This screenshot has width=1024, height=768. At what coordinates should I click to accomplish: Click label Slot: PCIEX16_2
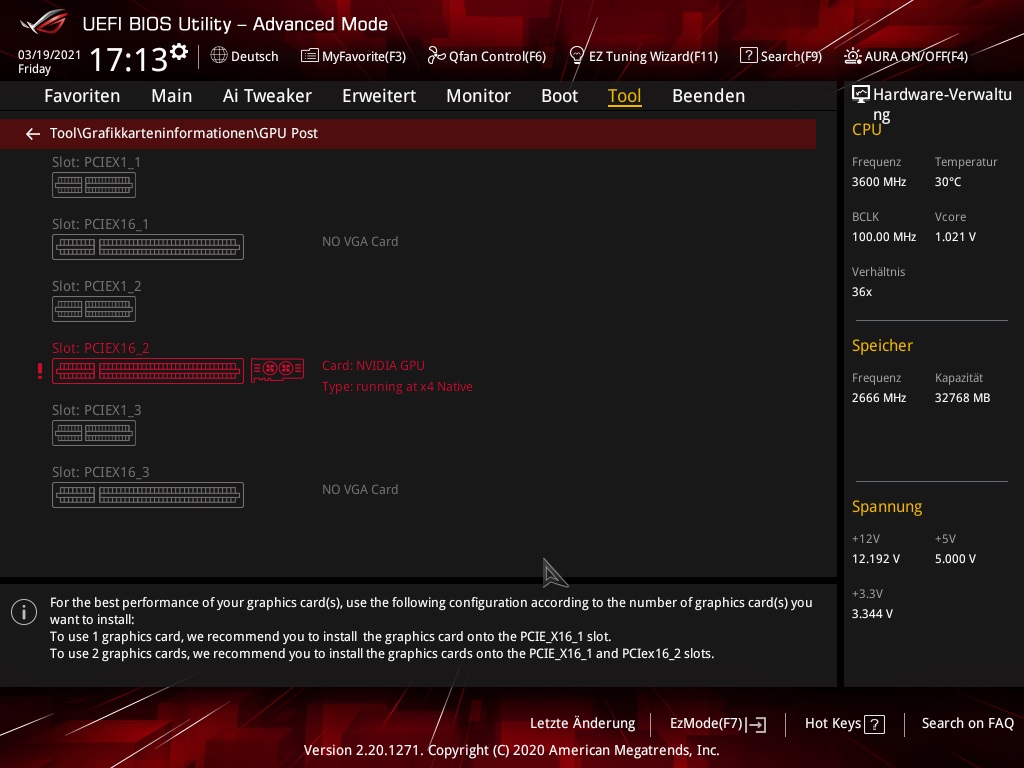click(x=100, y=348)
